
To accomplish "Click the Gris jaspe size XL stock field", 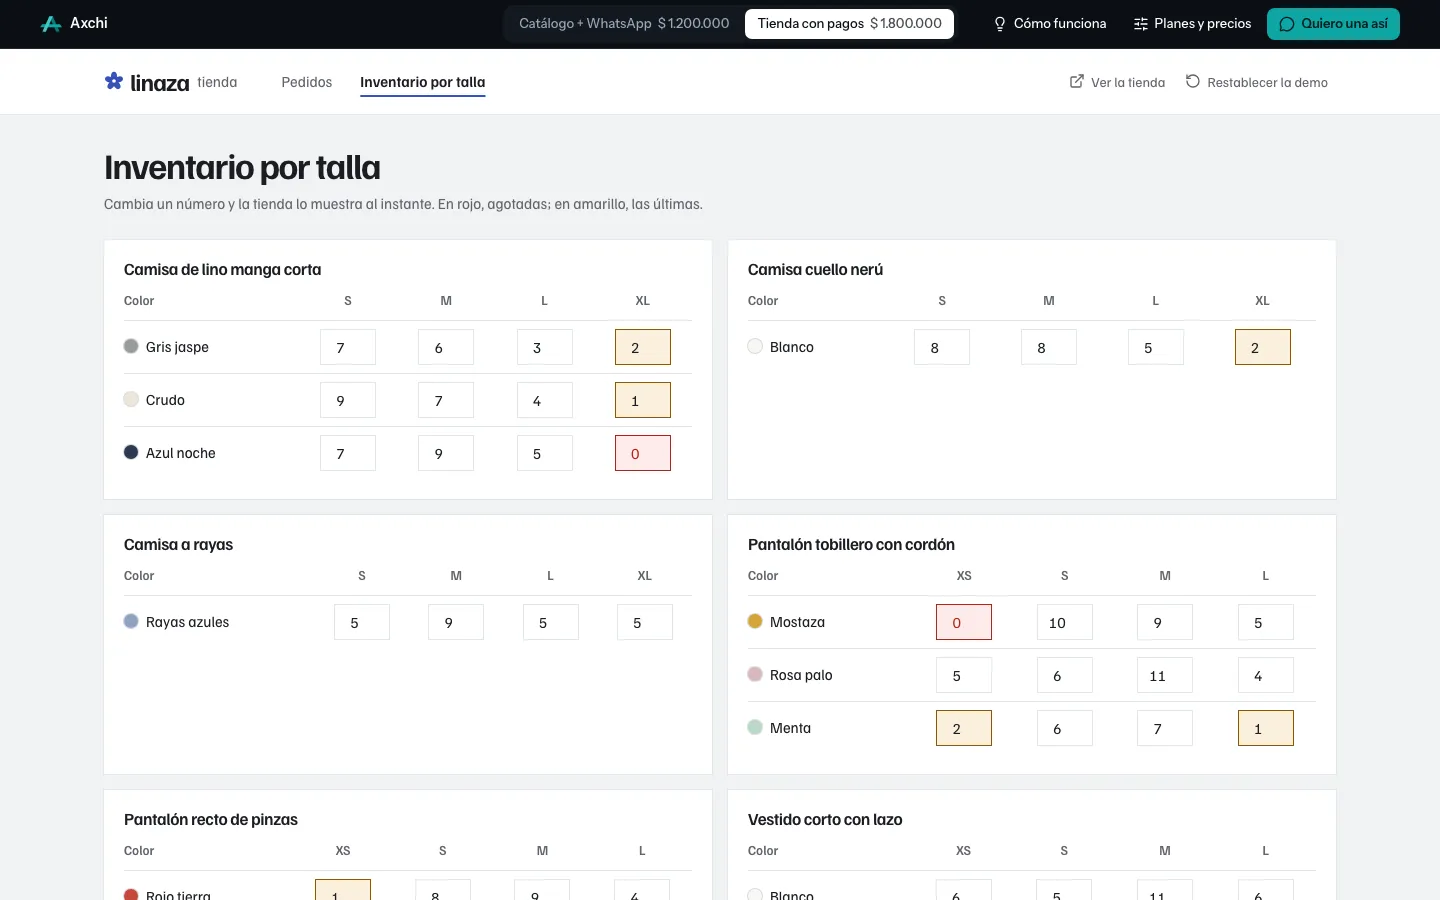I will click(x=643, y=347).
